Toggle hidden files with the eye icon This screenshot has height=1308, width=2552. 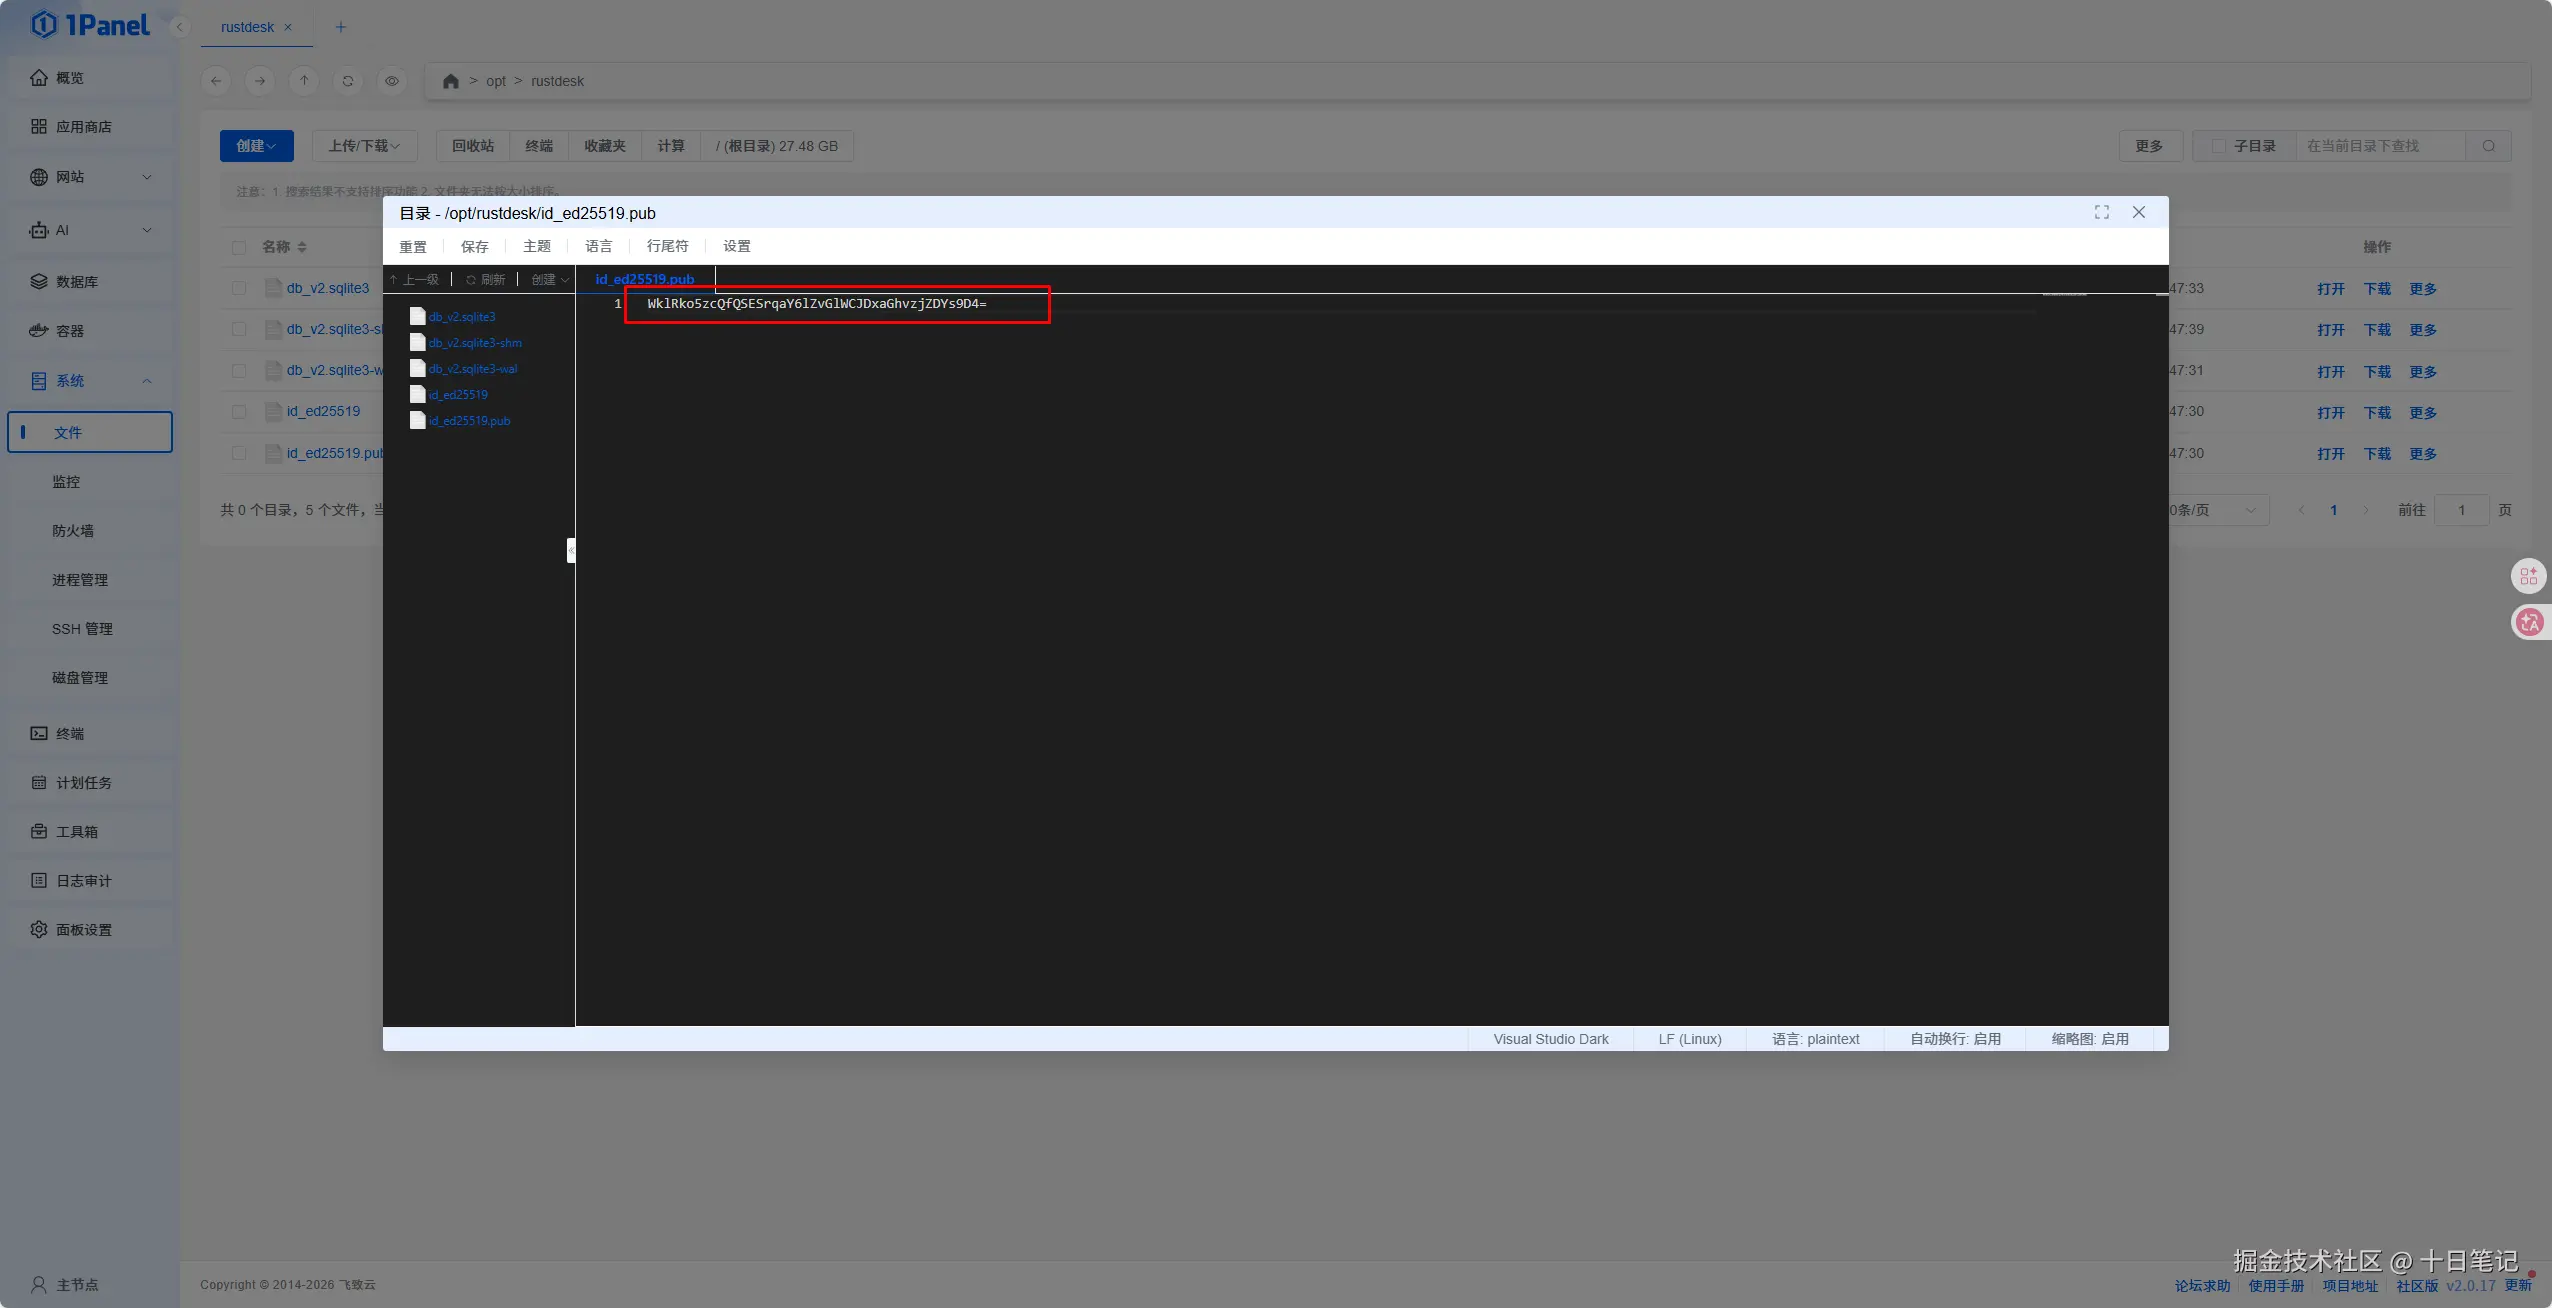pos(391,81)
